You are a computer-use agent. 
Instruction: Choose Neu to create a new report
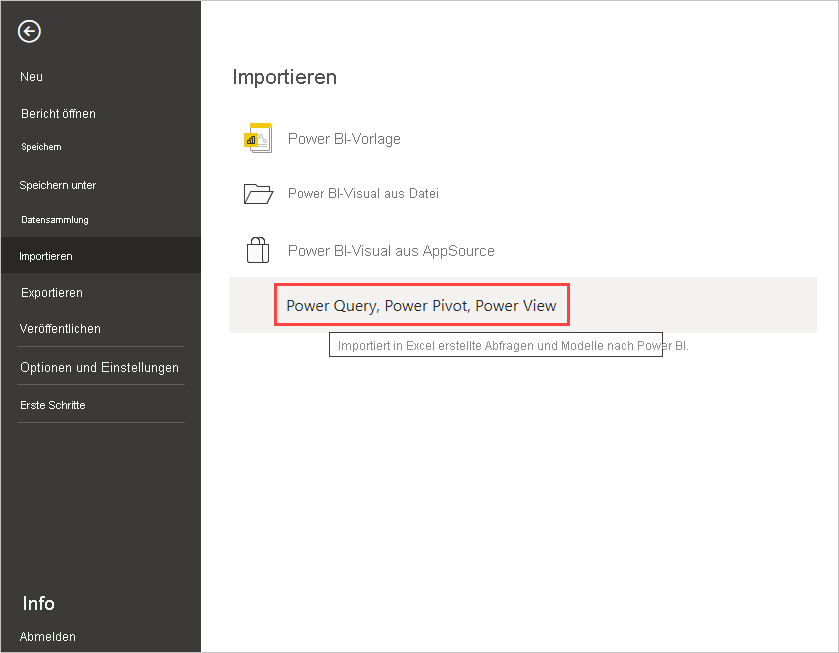31,76
